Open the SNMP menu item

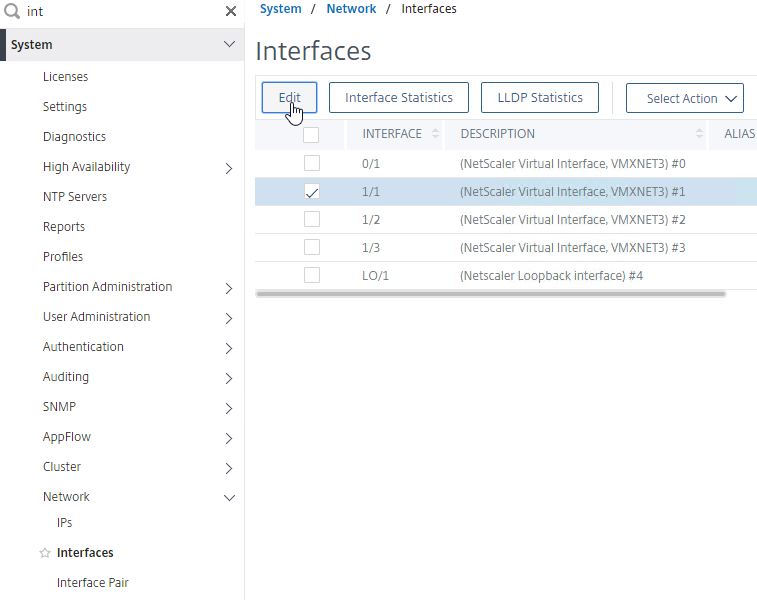59,406
